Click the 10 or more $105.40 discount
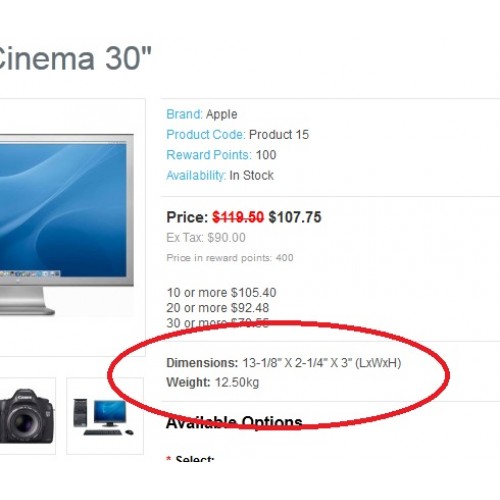The width and height of the screenshot is (500, 500). [x=221, y=293]
